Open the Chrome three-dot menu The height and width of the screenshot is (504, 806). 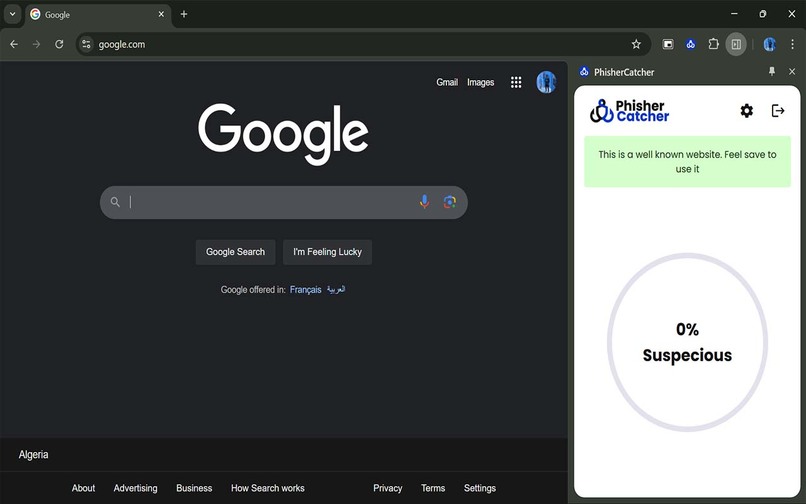pyautogui.click(x=792, y=44)
